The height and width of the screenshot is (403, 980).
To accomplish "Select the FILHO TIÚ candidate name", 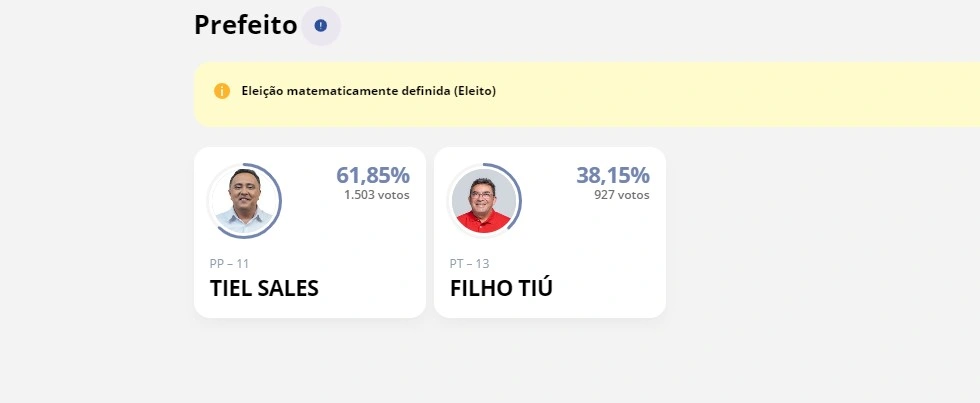I will click(501, 288).
